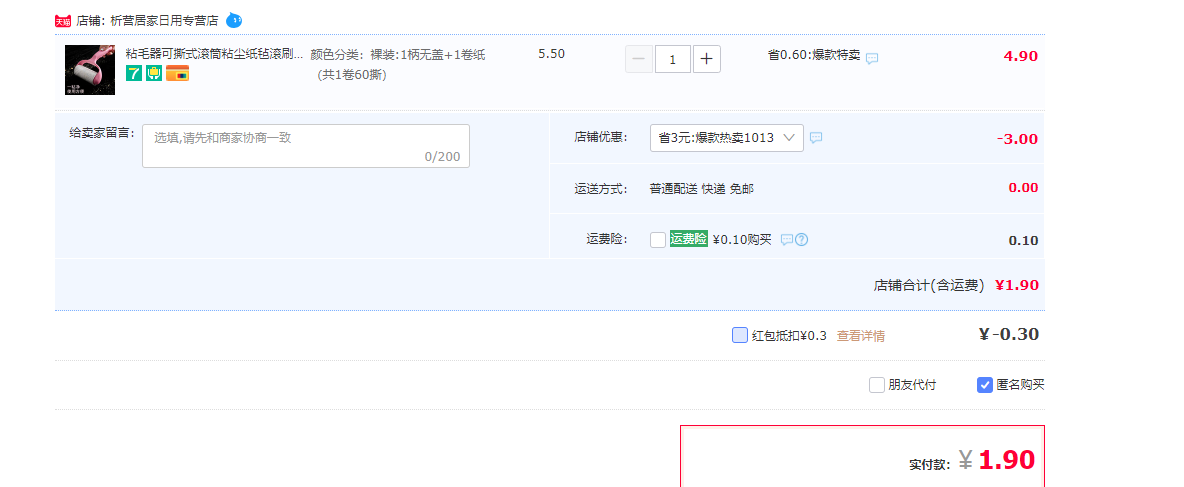1184x487 pixels.
Task: Open the 省3元:爆款热卖1013 store discount dropdown
Action: (726, 138)
